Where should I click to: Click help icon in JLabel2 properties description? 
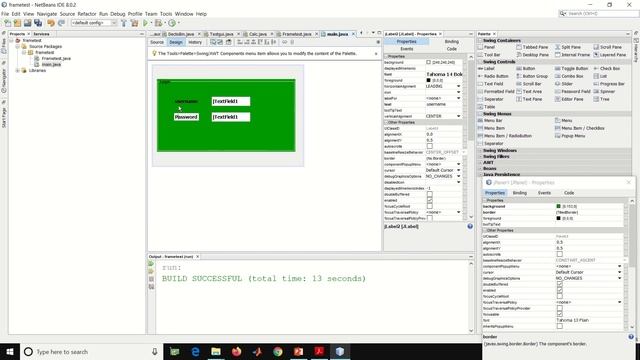click(470, 226)
